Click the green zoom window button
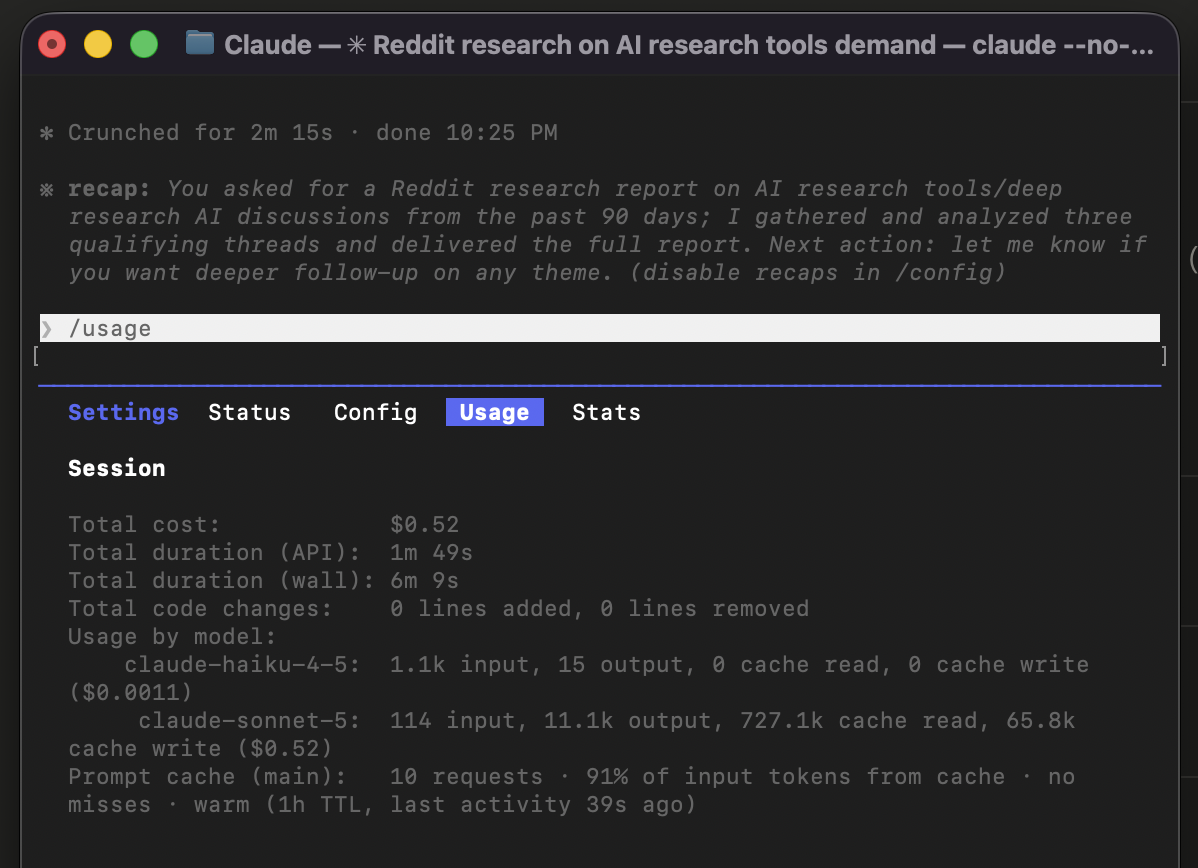Screen dimensions: 1198x868 (144, 44)
